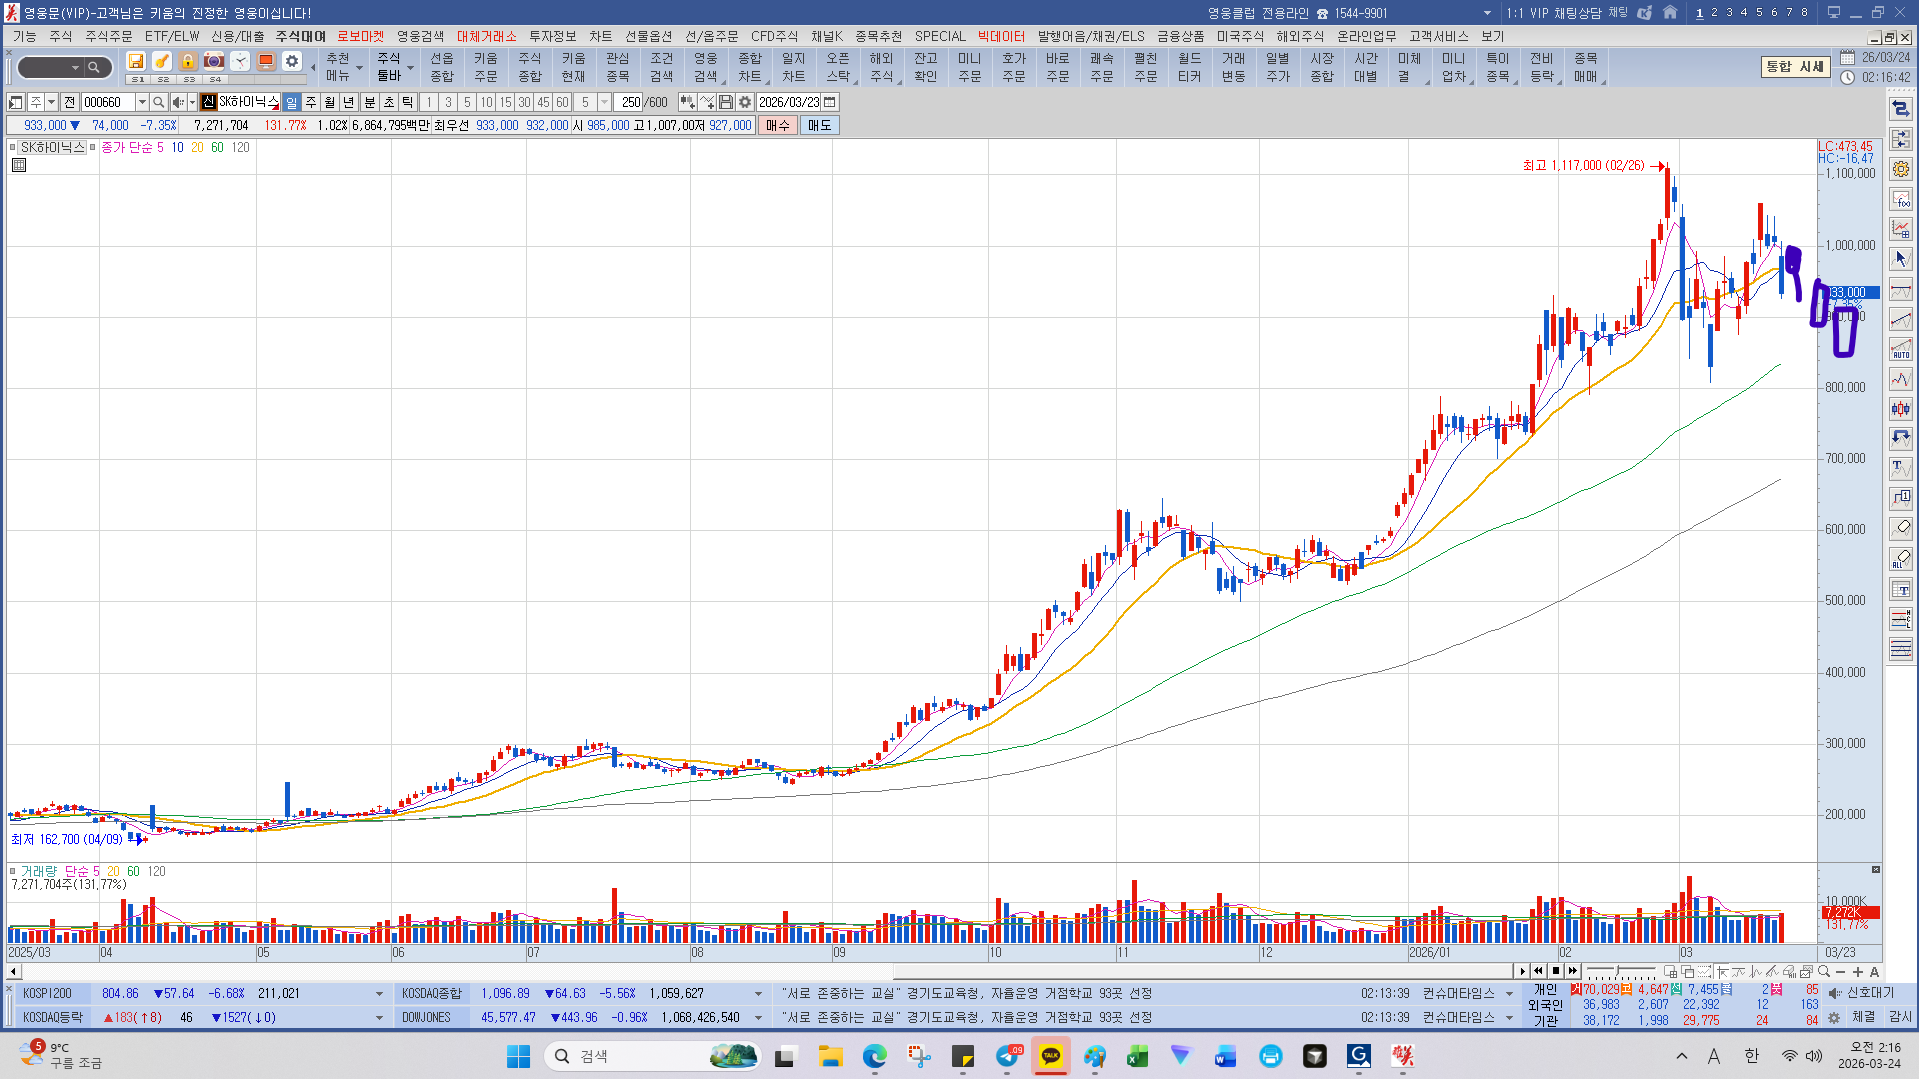The width and height of the screenshot is (1919, 1079).
Task: Click the chart save-format disk icon
Action: click(x=726, y=102)
